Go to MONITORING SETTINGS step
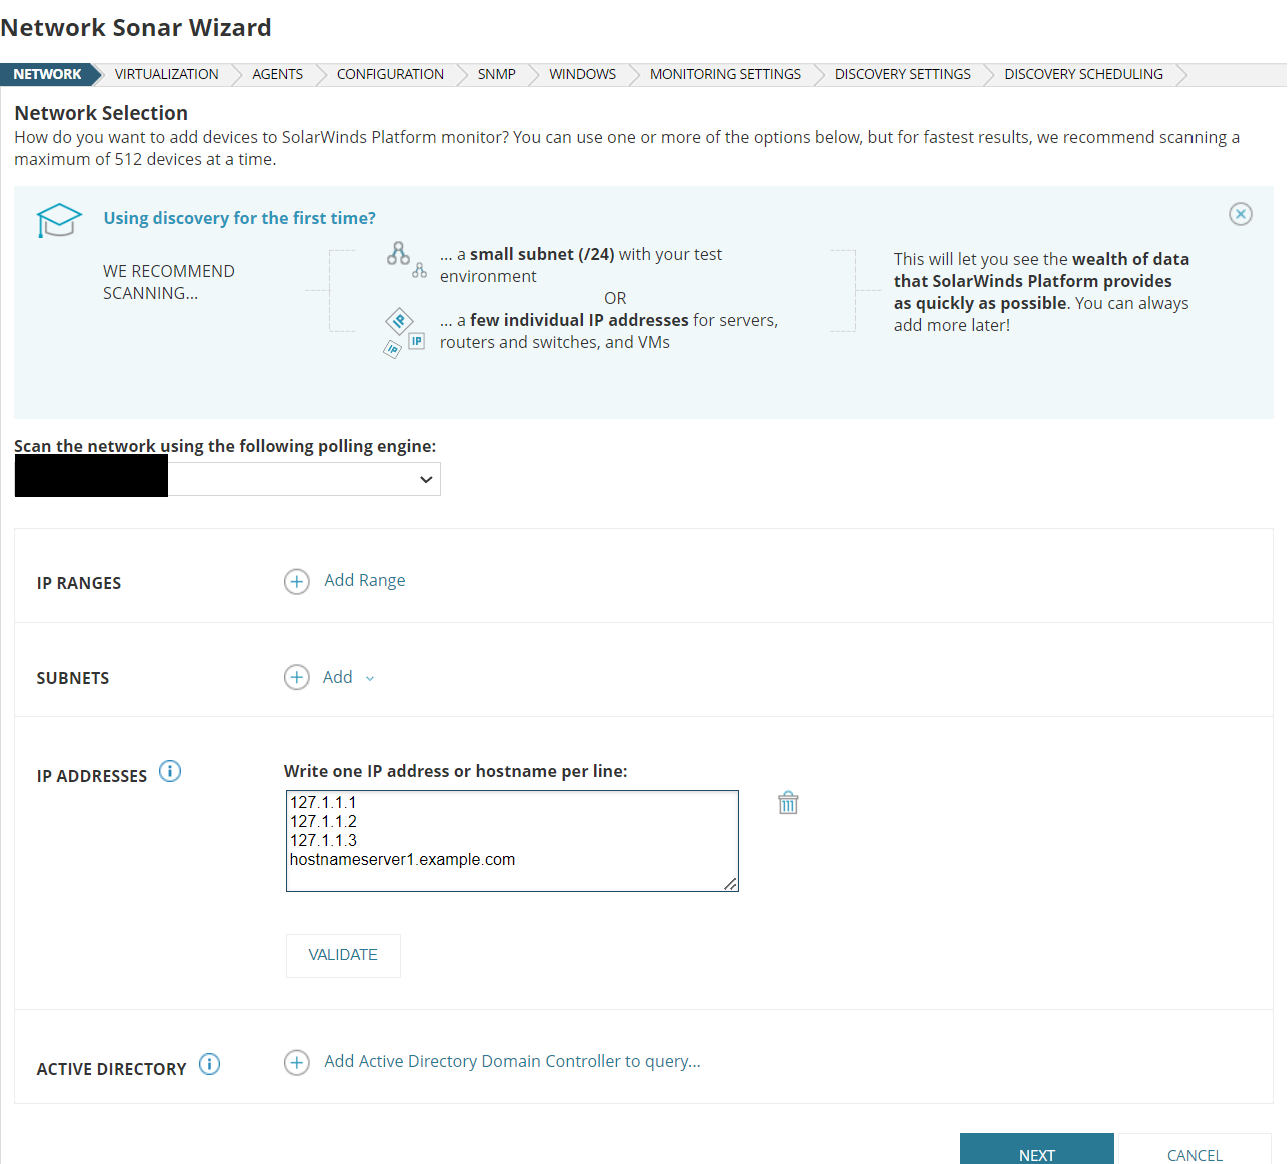The width and height of the screenshot is (1288, 1164). [725, 74]
